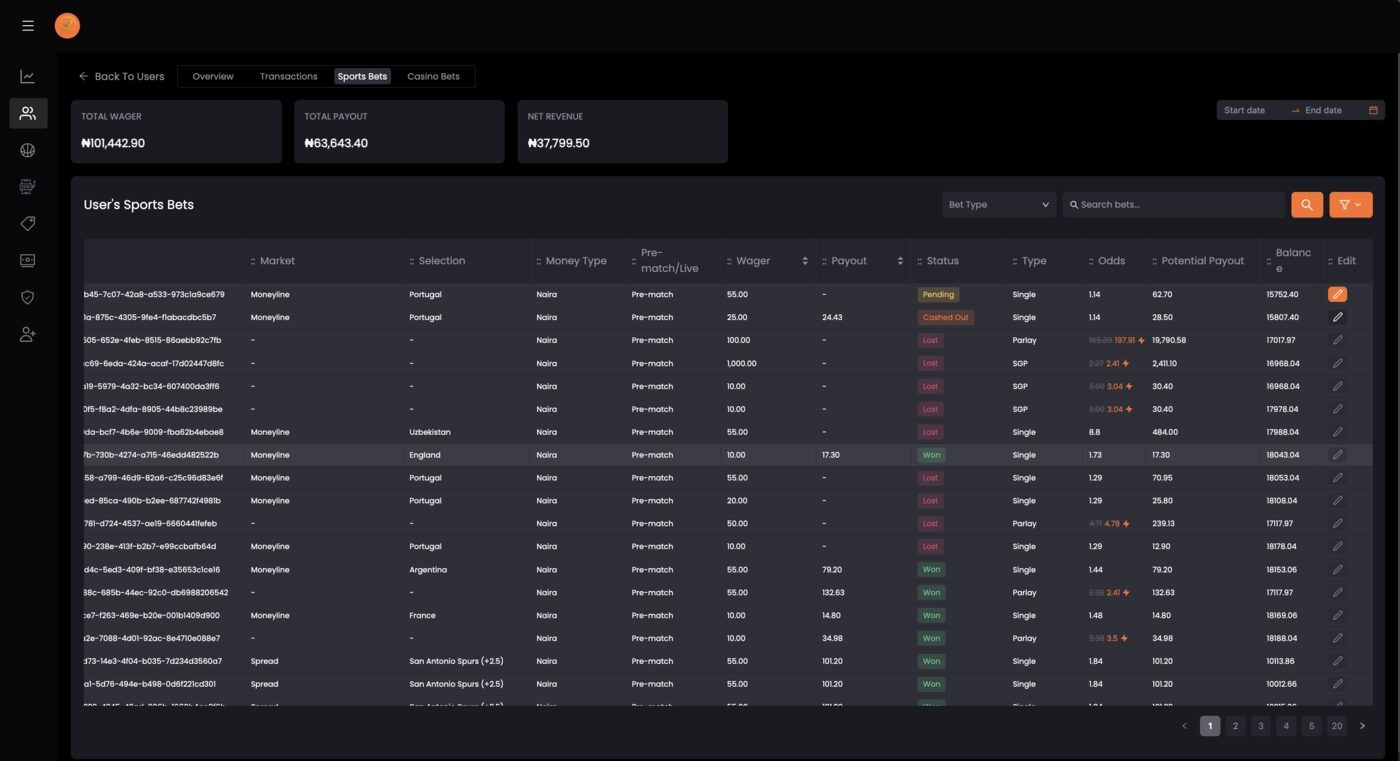
Task: Click the Start date field
Action: click(1250, 110)
